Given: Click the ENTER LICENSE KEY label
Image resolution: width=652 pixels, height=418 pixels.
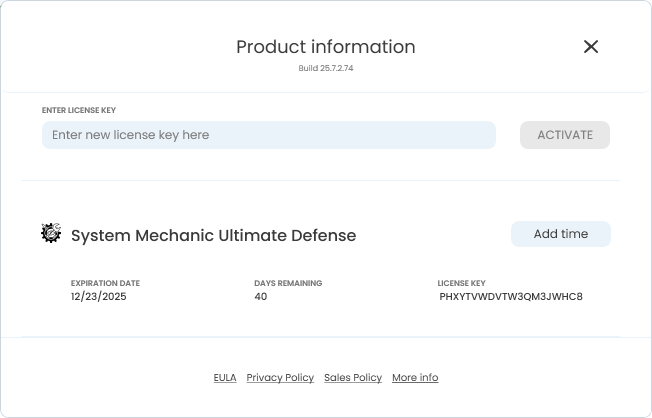Looking at the screenshot, I should [x=79, y=110].
